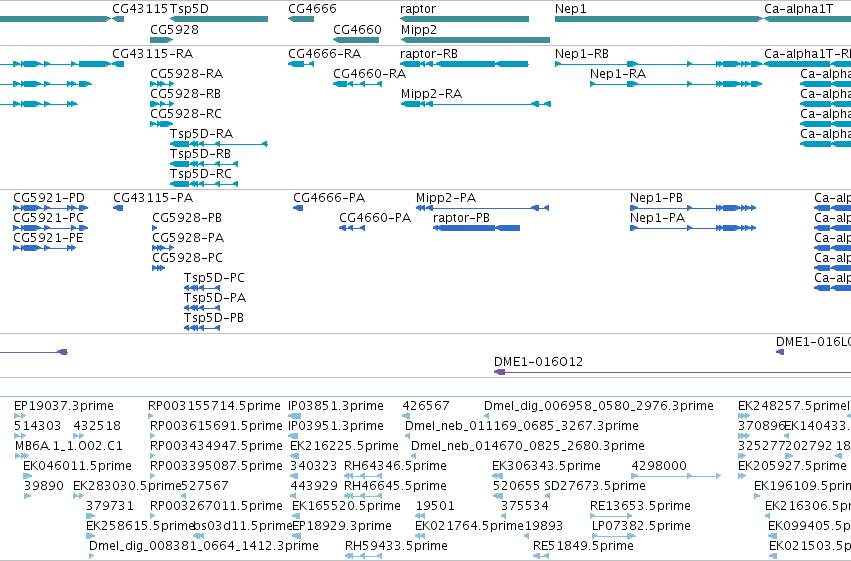This screenshot has width=851, height=561.
Task: Select EST EK306343.5prime
Action: (546, 467)
